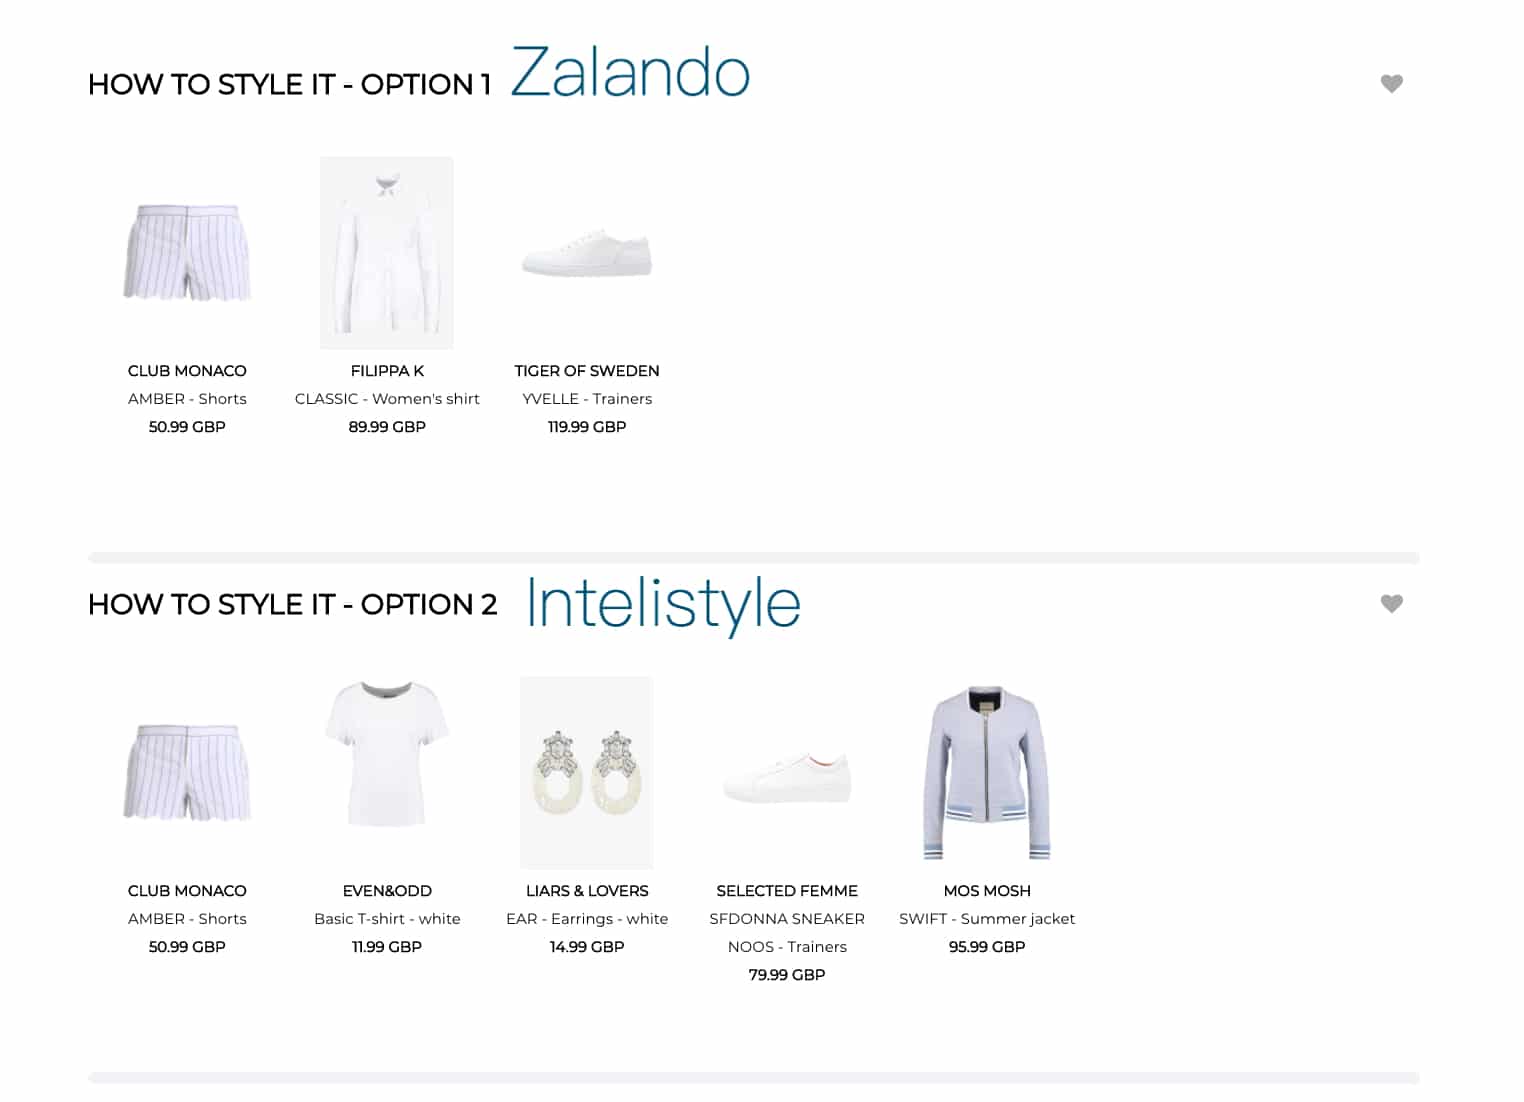The image size is (1524, 1102).
Task: Click YVELLE - Trainers product title
Action: click(587, 399)
